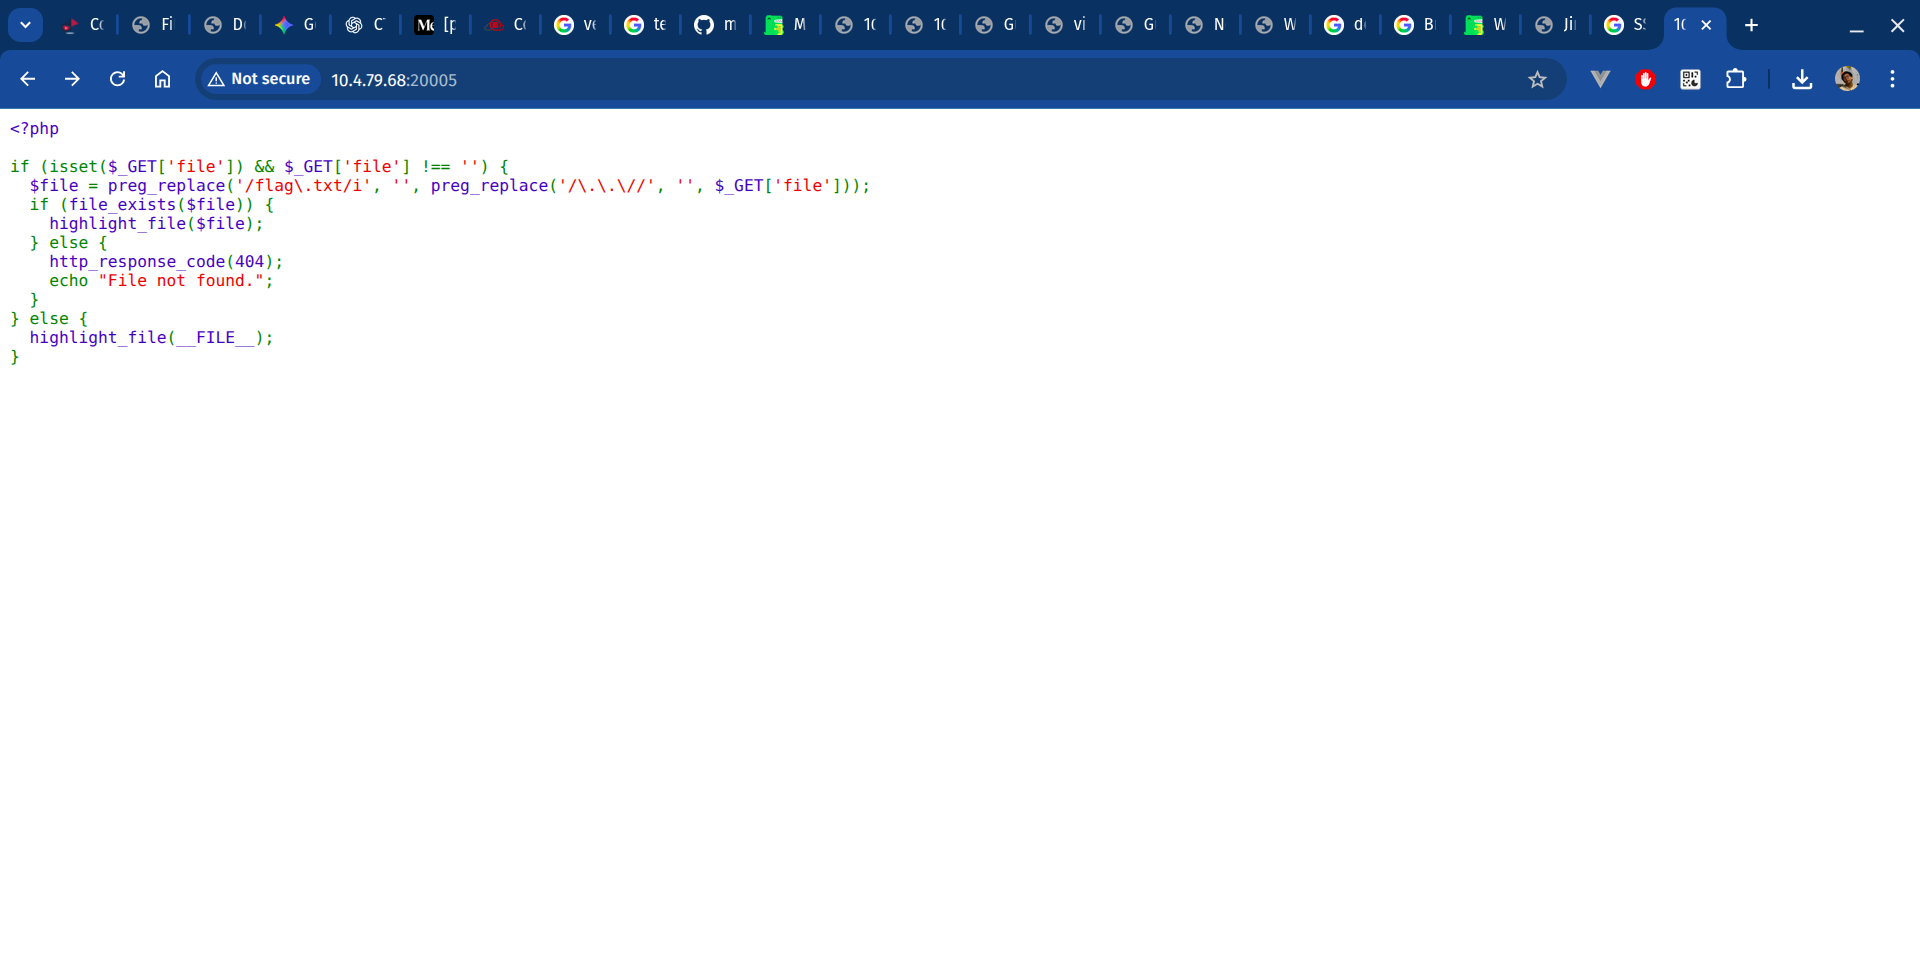Open the Vue devtools extension icon
Screen dimensions: 1920x964
[x=1600, y=79]
